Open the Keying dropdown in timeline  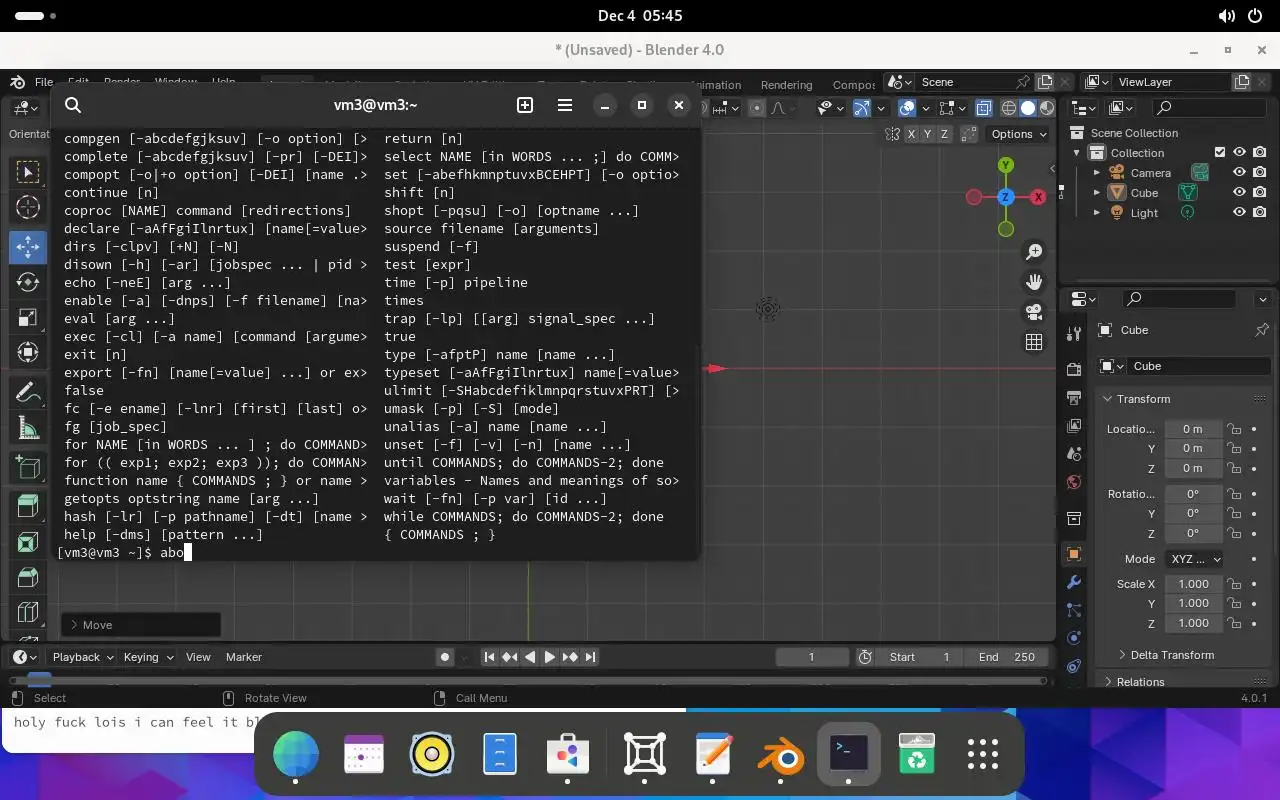pos(148,657)
